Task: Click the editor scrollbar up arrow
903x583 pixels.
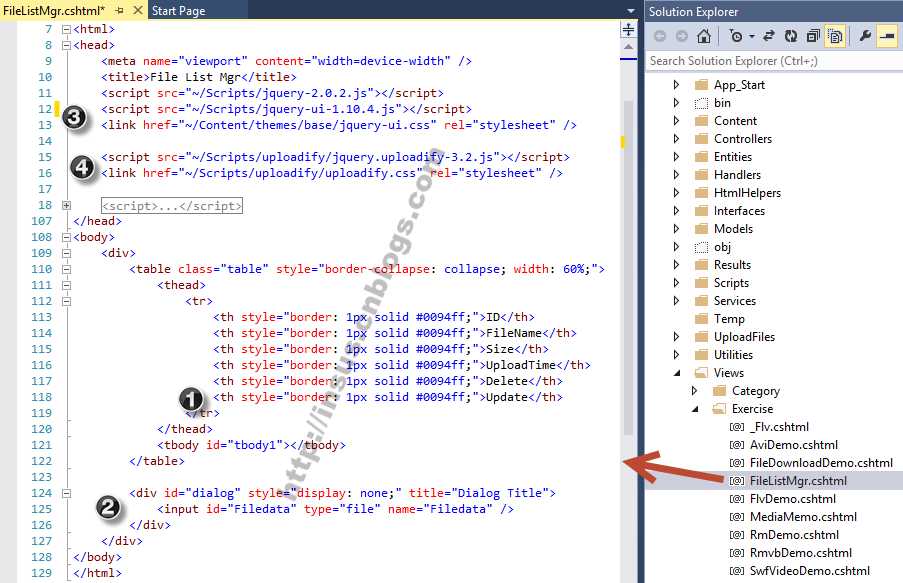Action: coord(628,47)
